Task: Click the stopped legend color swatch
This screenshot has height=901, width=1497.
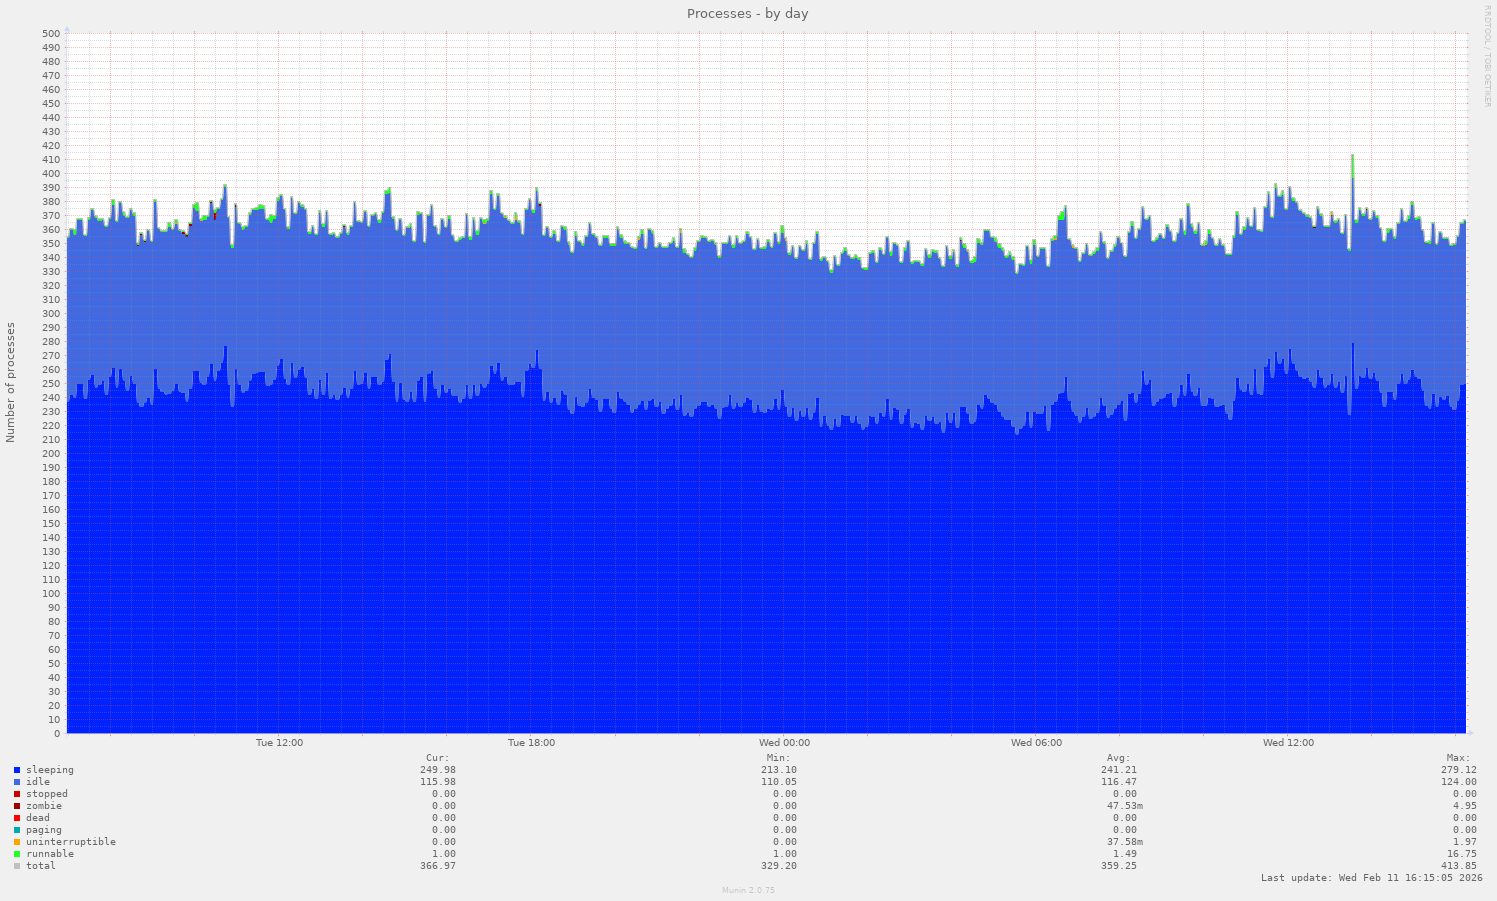Action: pos(17,794)
